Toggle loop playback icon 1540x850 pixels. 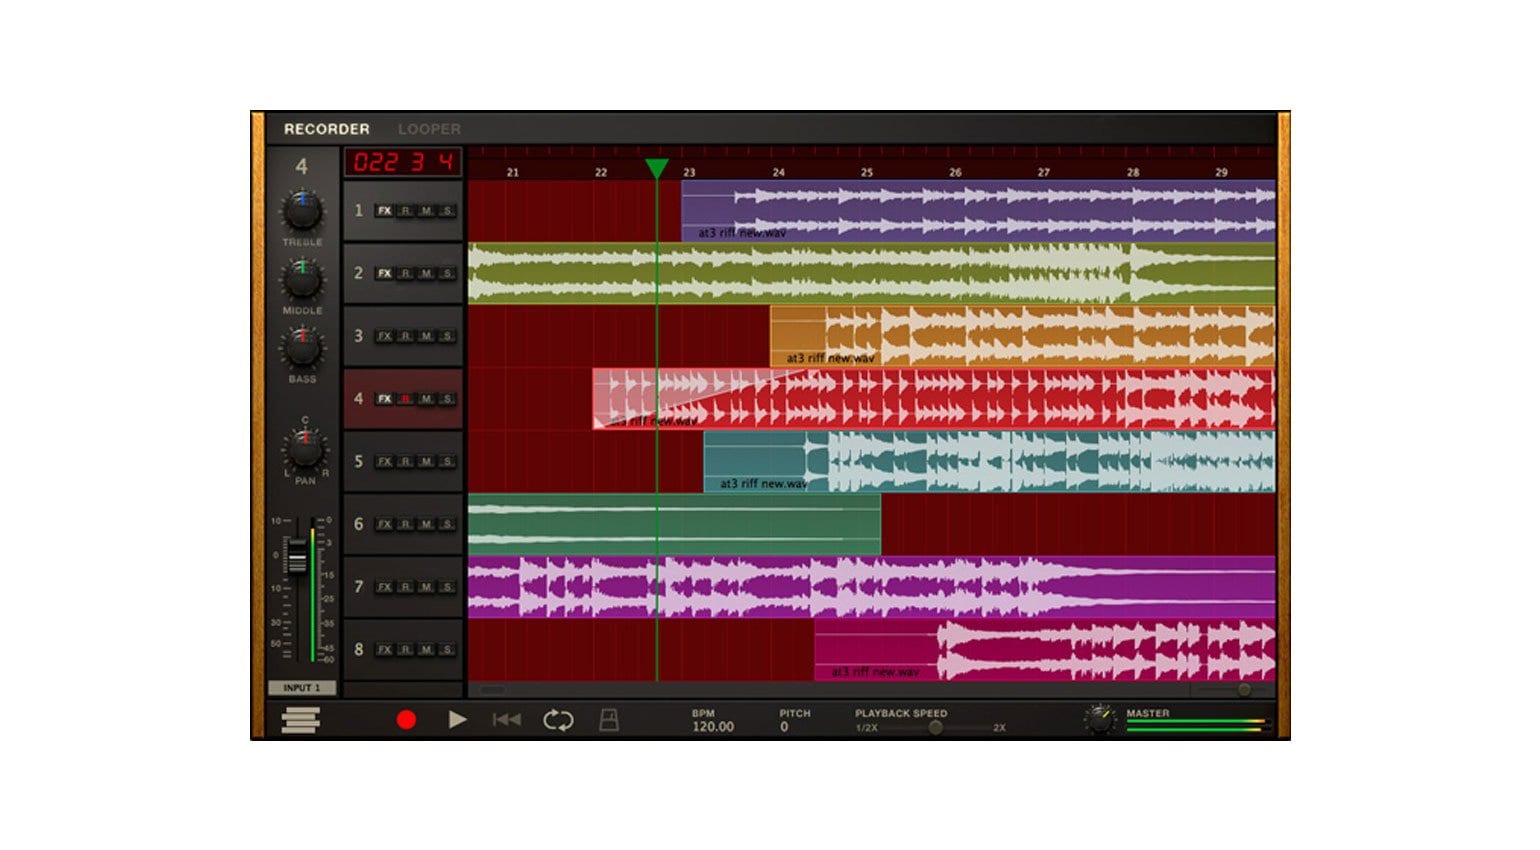point(558,720)
